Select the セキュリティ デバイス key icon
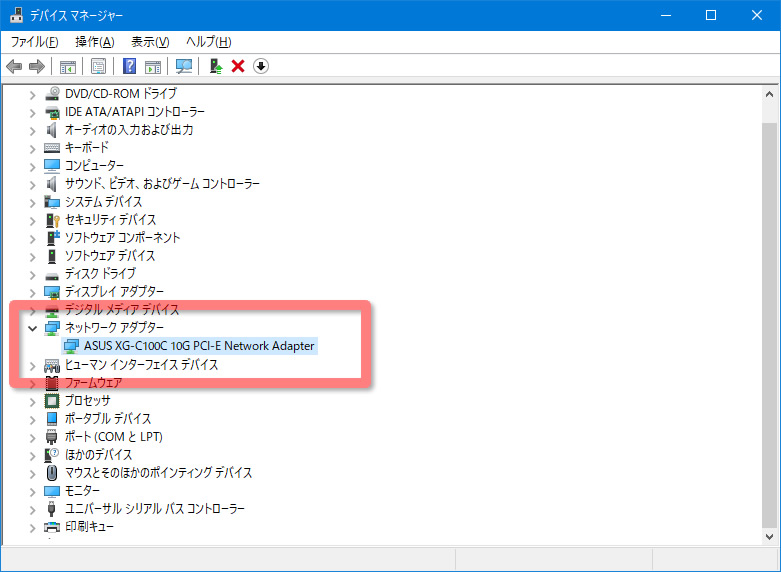781x572 pixels. pyautogui.click(x=52, y=220)
